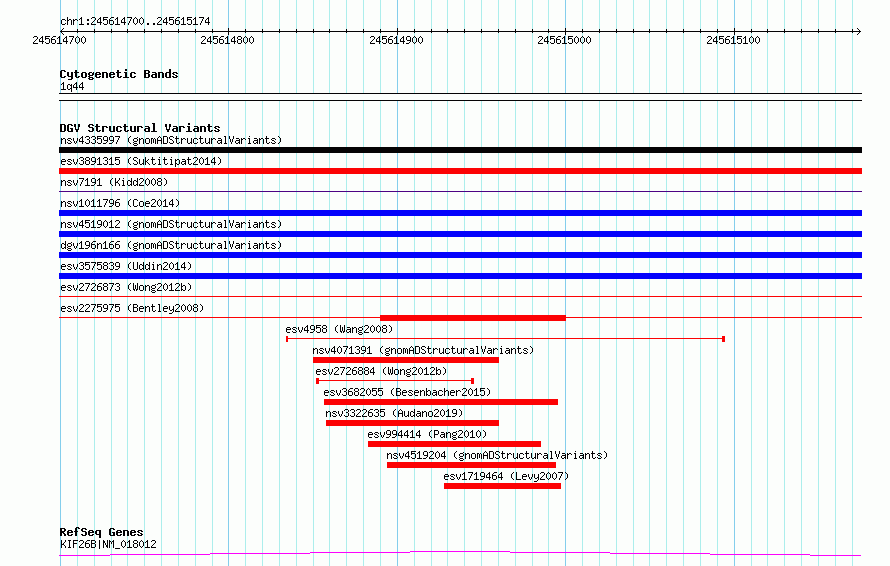This screenshot has width=890, height=566.
Task: Open esv1719464 (Levy2007) label
Action: (506, 476)
